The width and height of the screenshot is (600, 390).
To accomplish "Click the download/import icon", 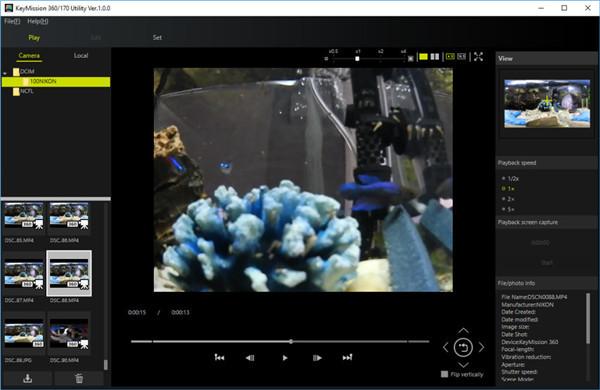I will click(27, 378).
